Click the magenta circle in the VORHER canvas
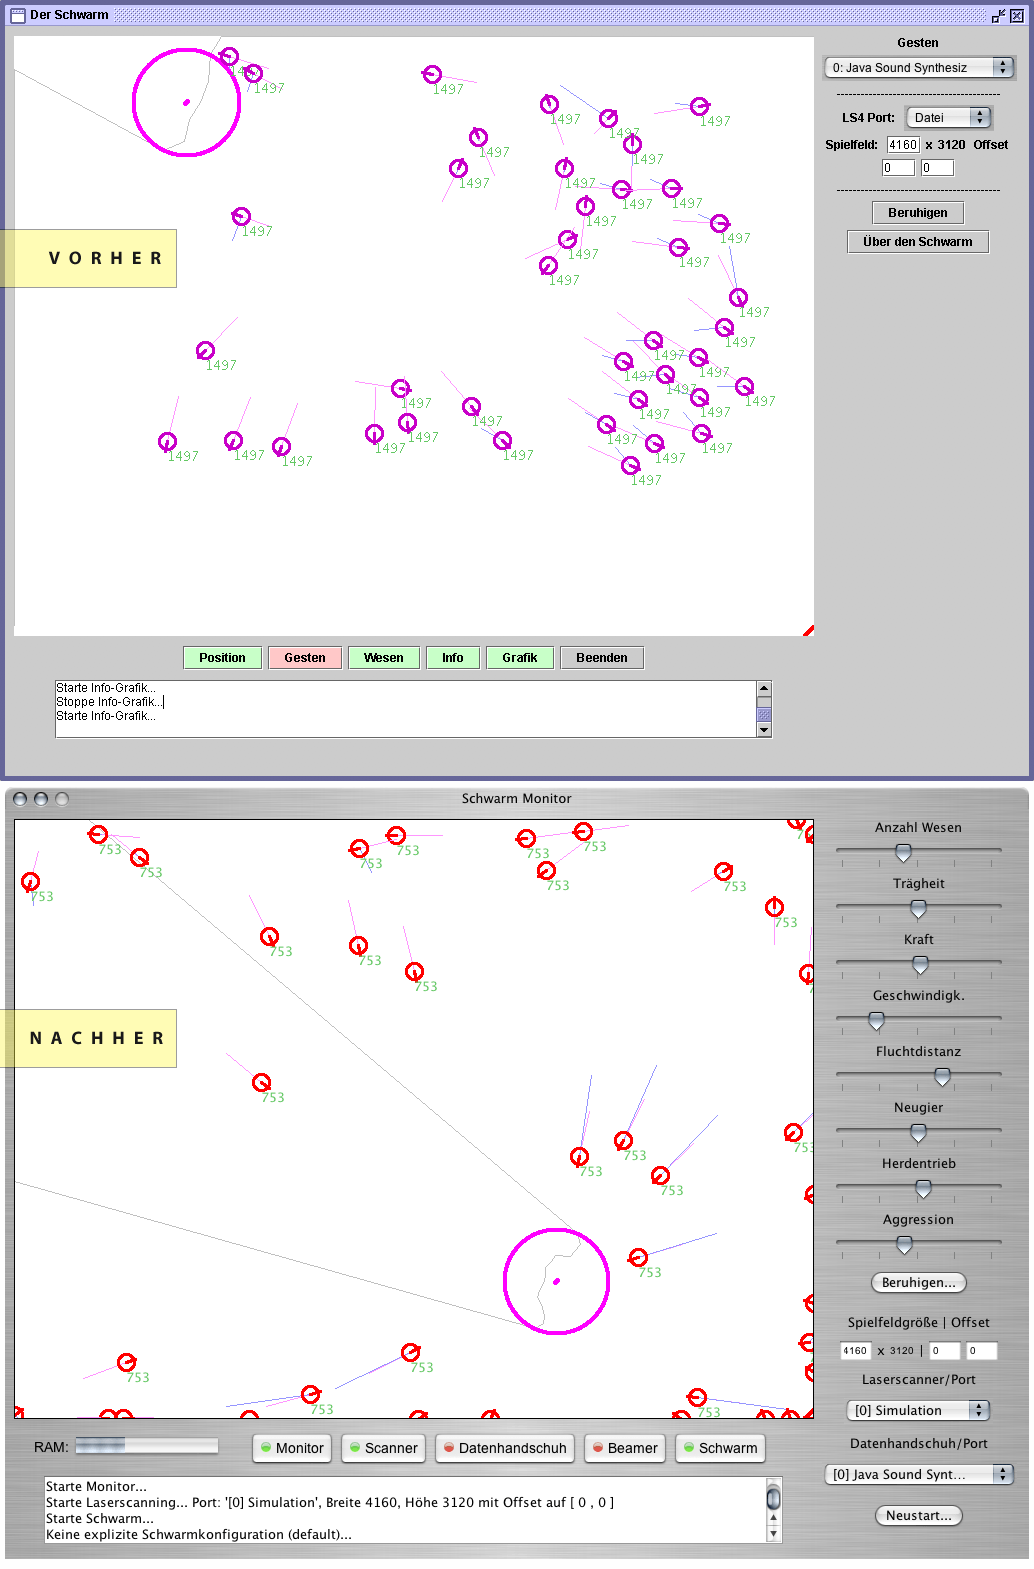 (186, 103)
